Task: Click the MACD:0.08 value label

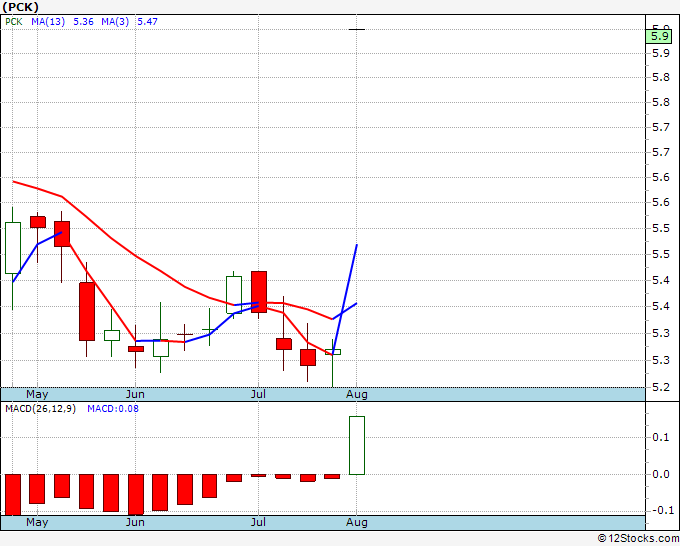Action: pyautogui.click(x=113, y=409)
